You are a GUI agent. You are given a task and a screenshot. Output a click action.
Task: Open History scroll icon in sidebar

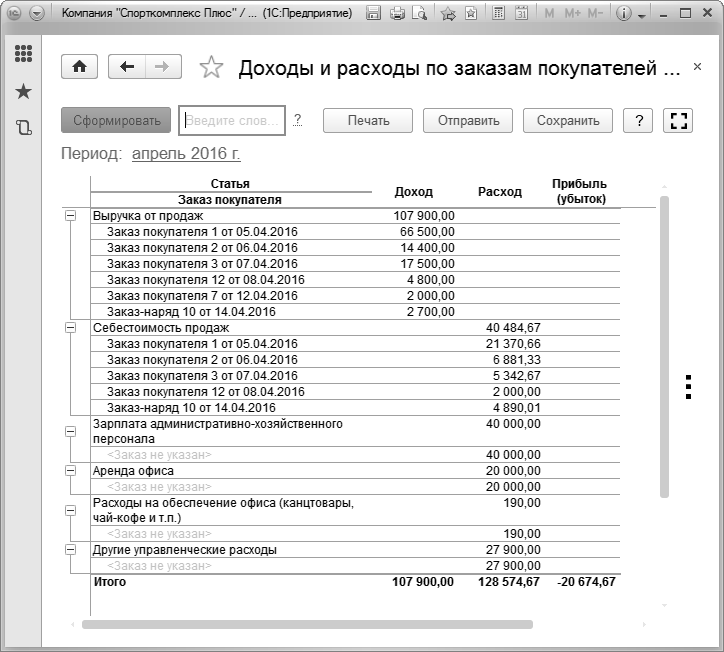(24, 127)
